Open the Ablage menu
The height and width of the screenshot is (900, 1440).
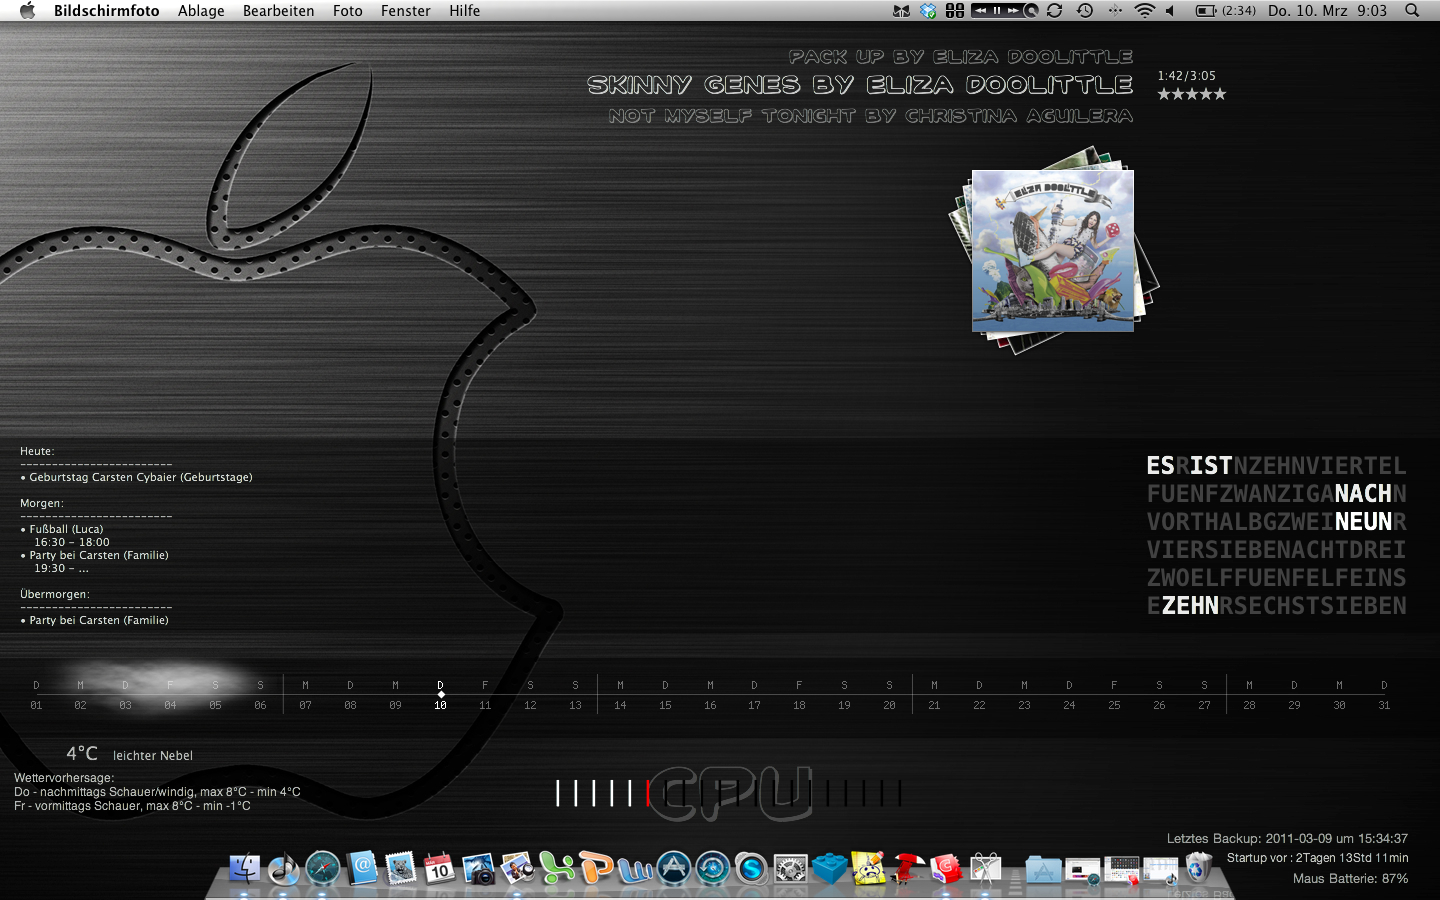[x=201, y=10]
